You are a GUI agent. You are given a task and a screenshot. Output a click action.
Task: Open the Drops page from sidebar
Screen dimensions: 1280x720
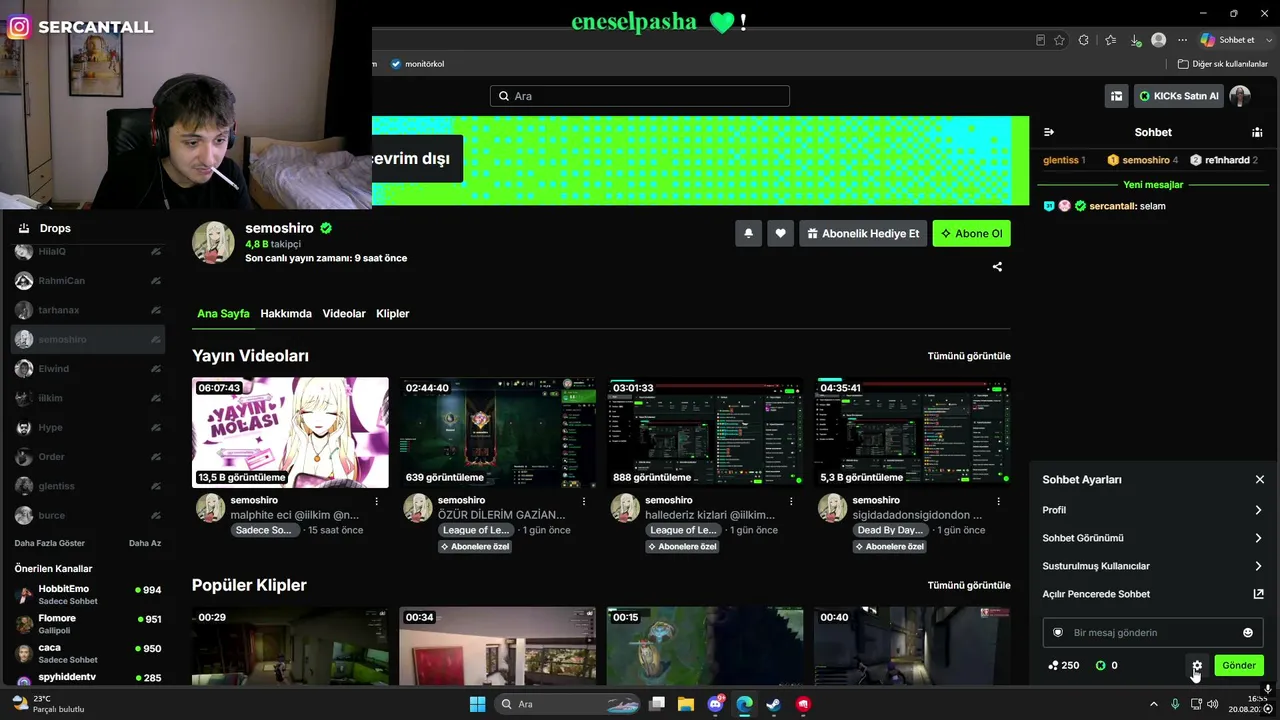pyautogui.click(x=45, y=228)
